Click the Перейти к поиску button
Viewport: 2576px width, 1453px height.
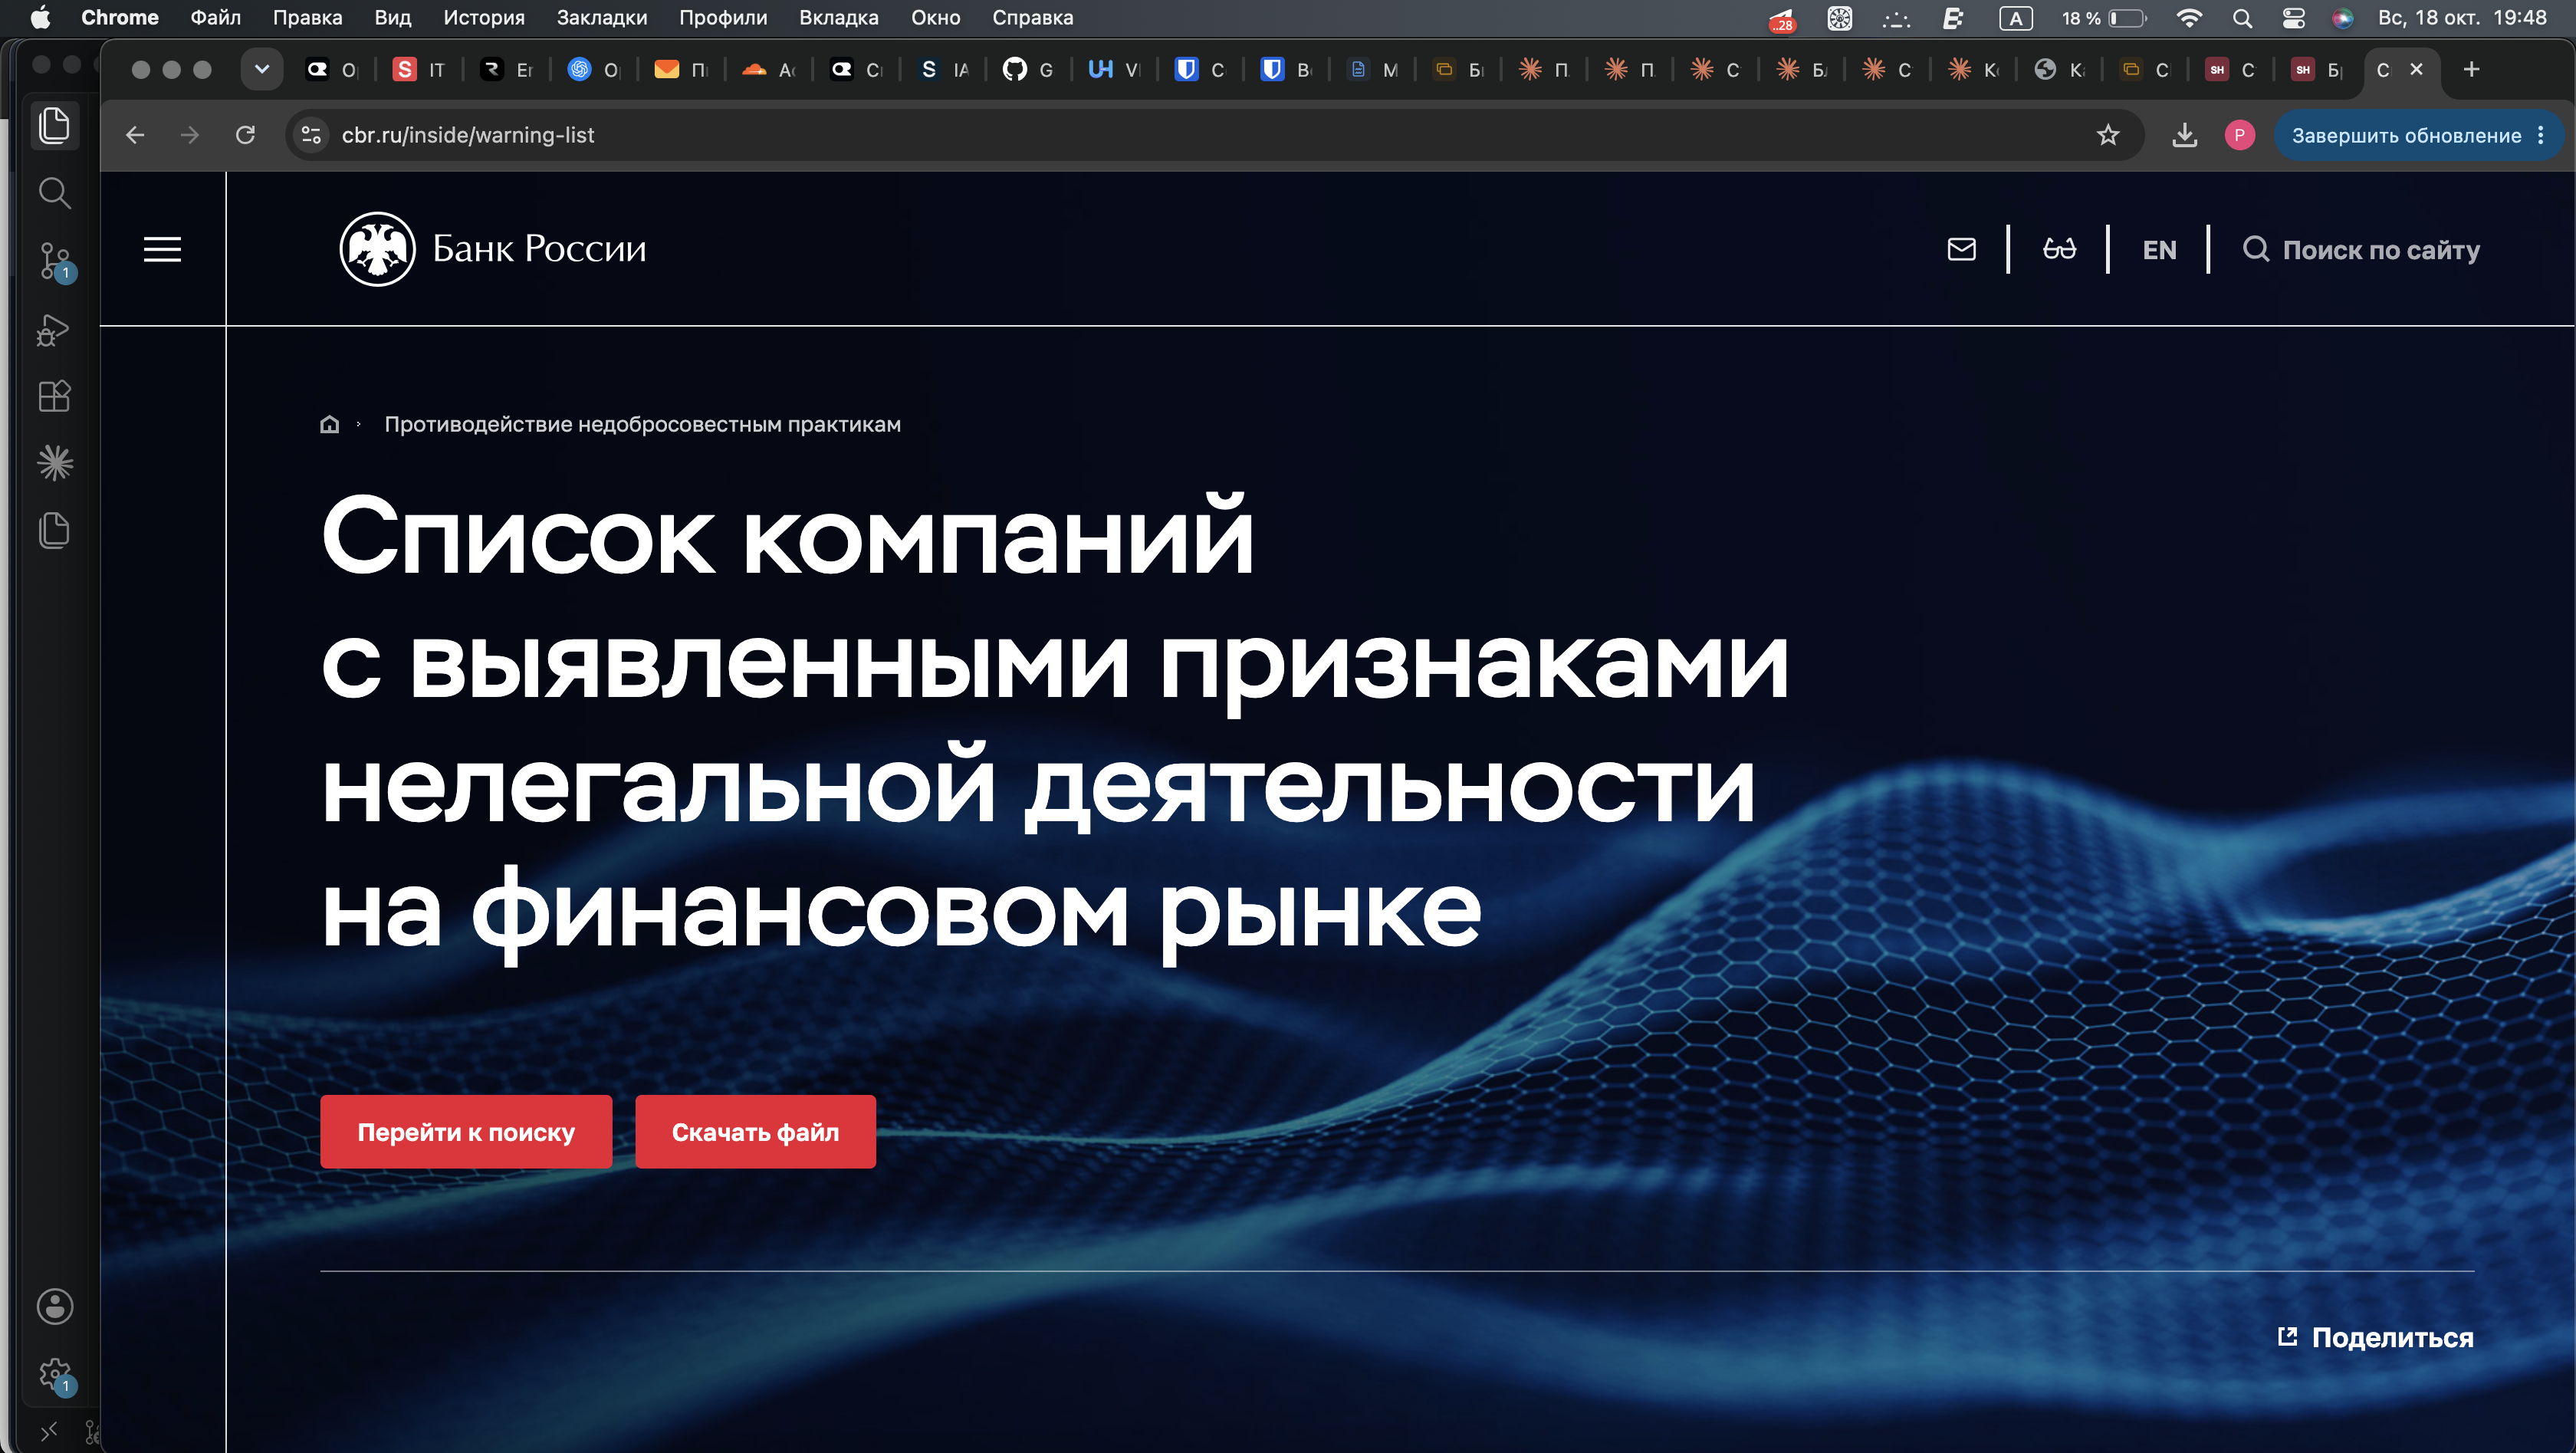pyautogui.click(x=466, y=1132)
